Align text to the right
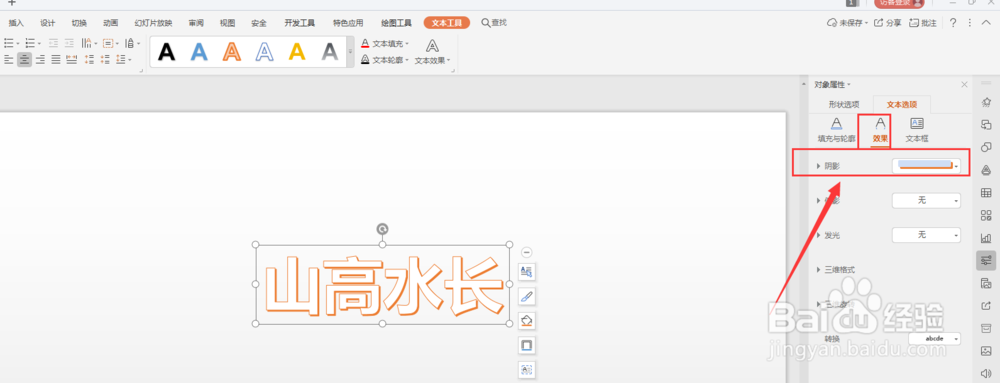The width and height of the screenshot is (1000, 383). click(40, 59)
